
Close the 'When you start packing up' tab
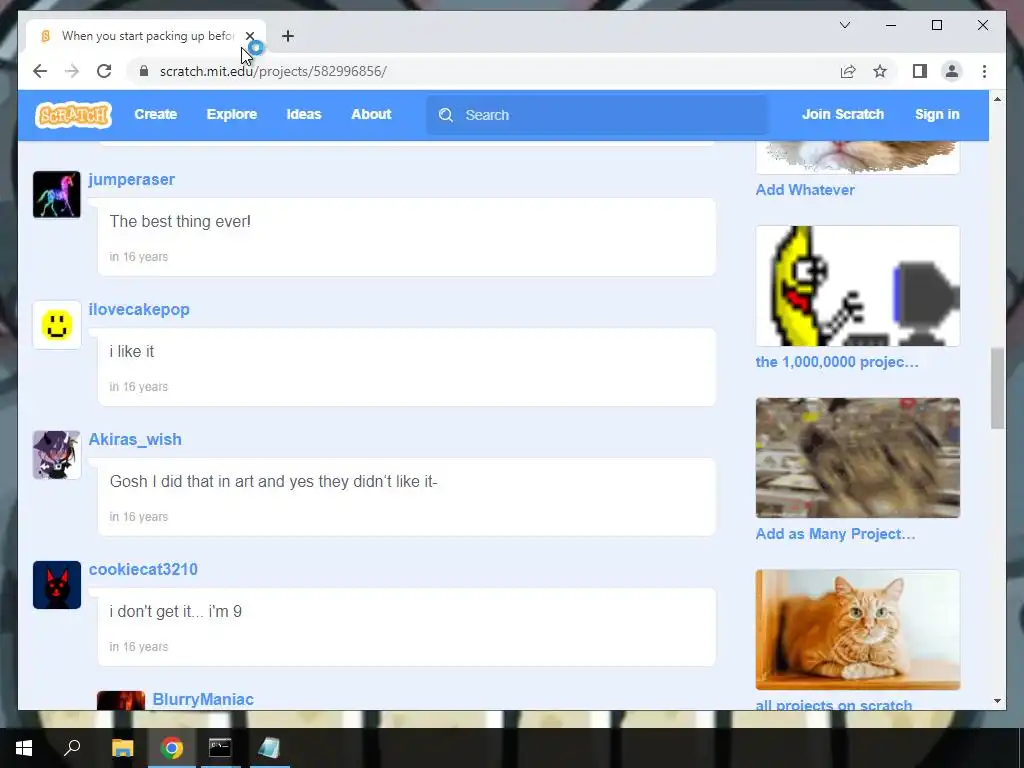tap(249, 36)
